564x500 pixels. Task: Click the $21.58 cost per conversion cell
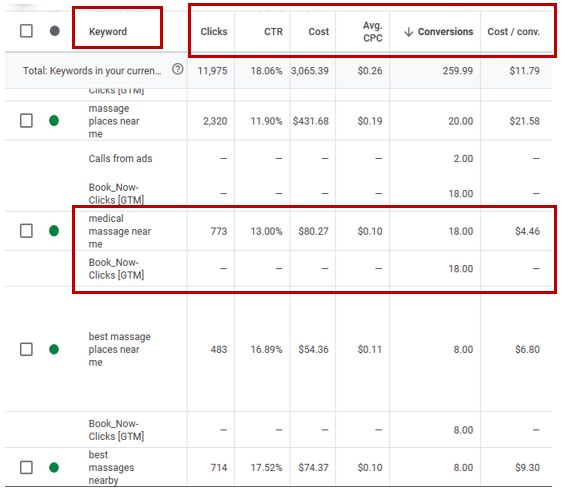(x=525, y=121)
